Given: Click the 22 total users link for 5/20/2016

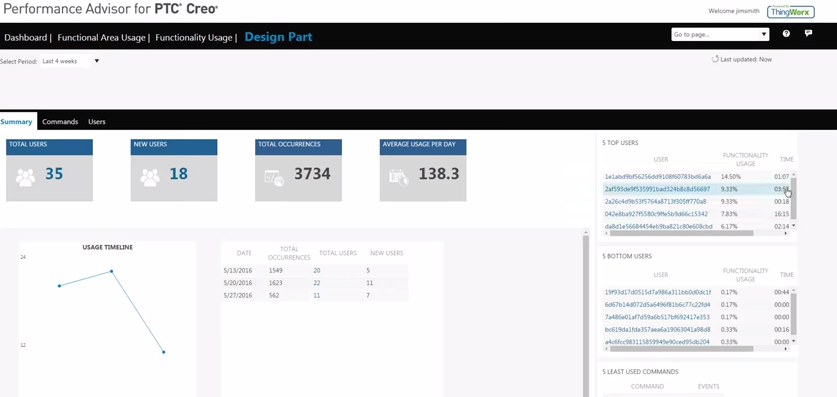Looking at the screenshot, I should tap(317, 283).
